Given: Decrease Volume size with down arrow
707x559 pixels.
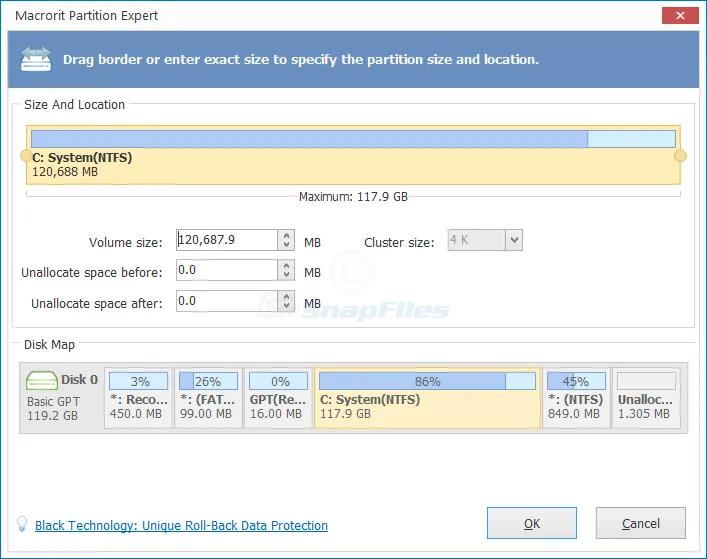Looking at the screenshot, I should tap(286, 245).
